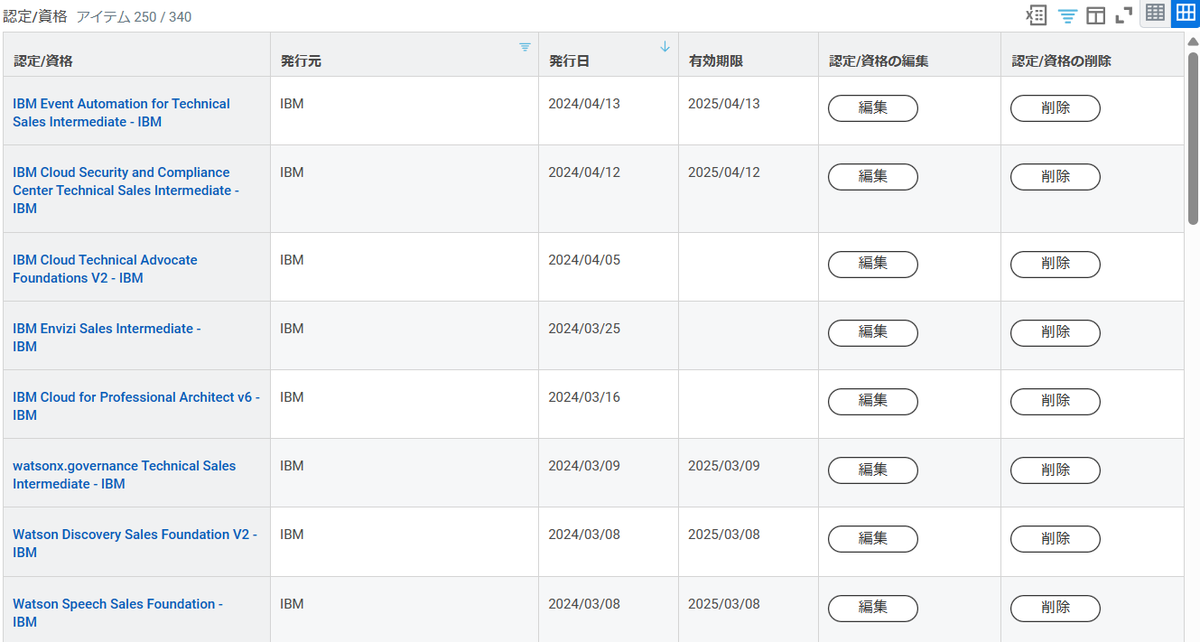Click 削除 for Cloud Technical Advocate row
1200x642 pixels.
click(1055, 264)
